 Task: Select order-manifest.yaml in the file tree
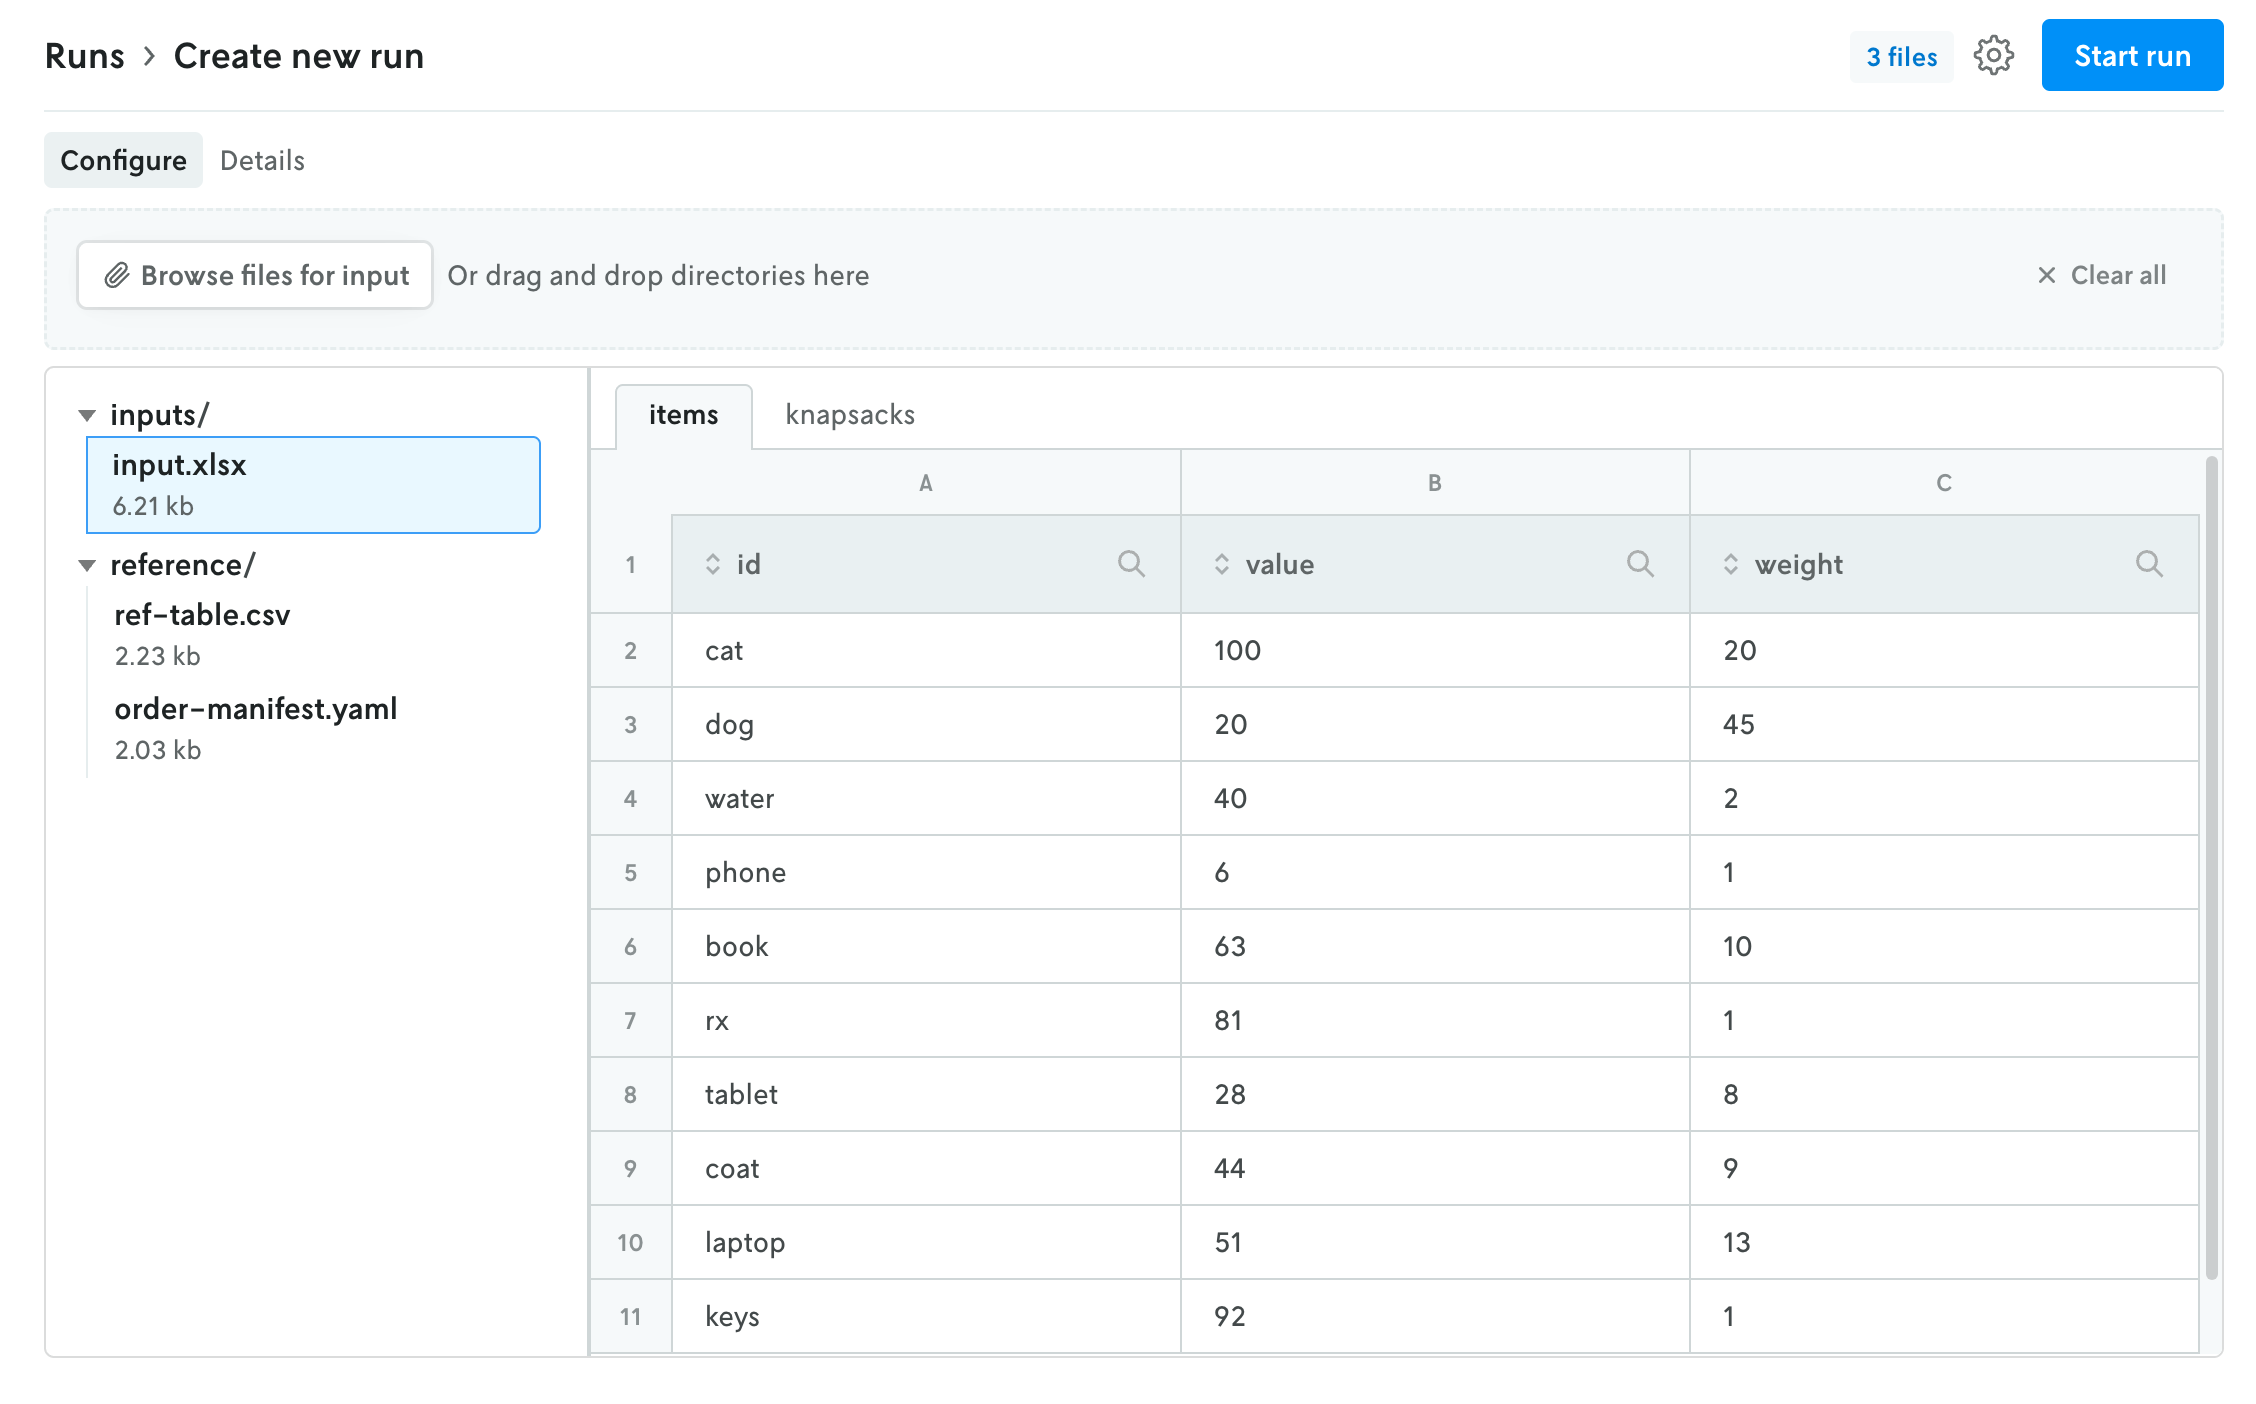coord(255,709)
